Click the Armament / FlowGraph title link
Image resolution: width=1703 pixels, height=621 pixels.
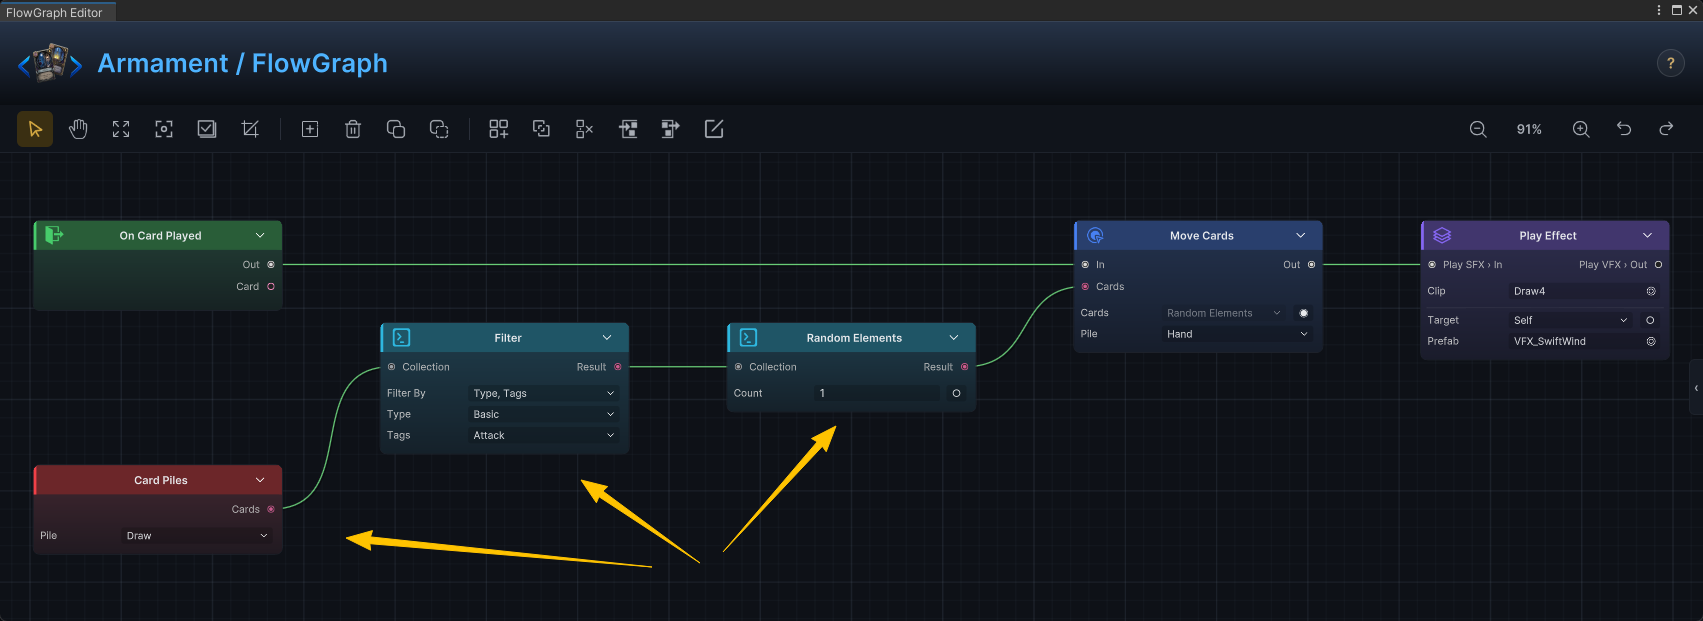coord(243,63)
